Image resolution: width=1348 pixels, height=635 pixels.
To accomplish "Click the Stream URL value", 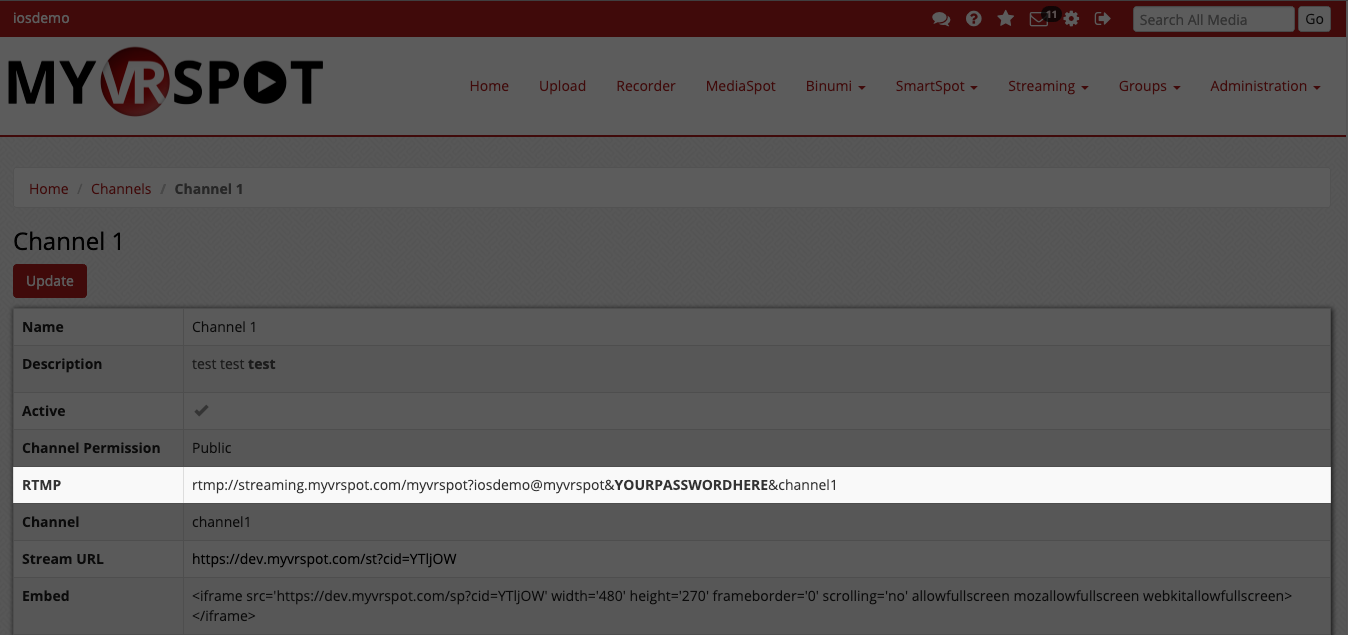I will 324,559.
